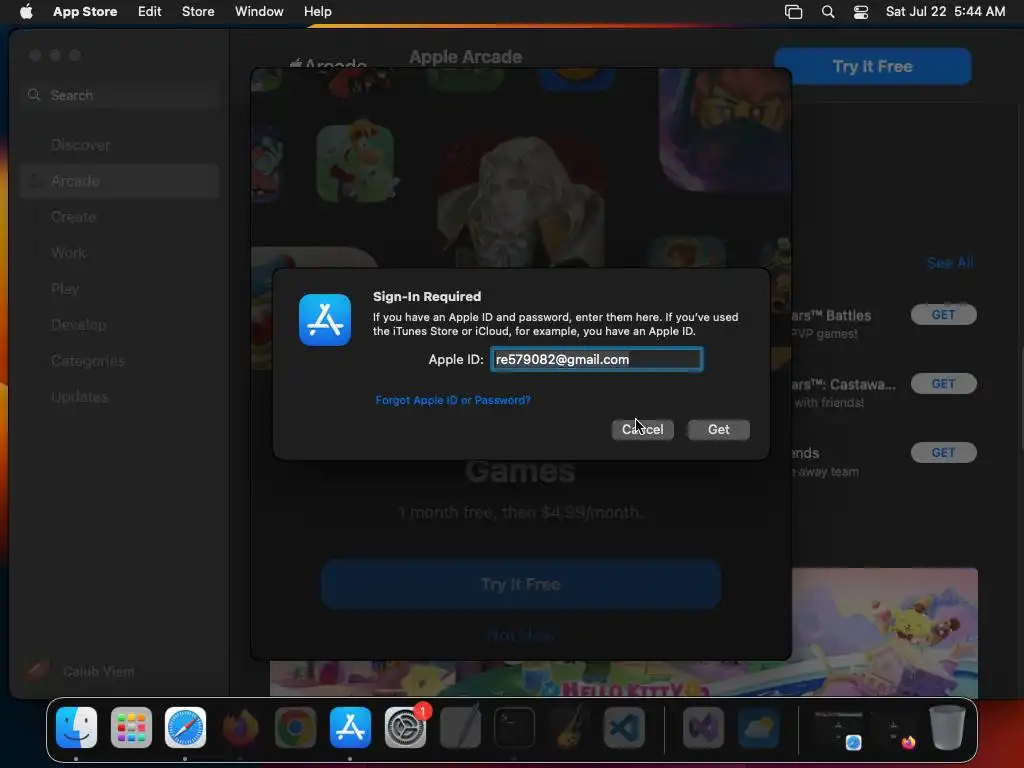Open Trash from the Dock
The height and width of the screenshot is (768, 1024).
pos(947,727)
